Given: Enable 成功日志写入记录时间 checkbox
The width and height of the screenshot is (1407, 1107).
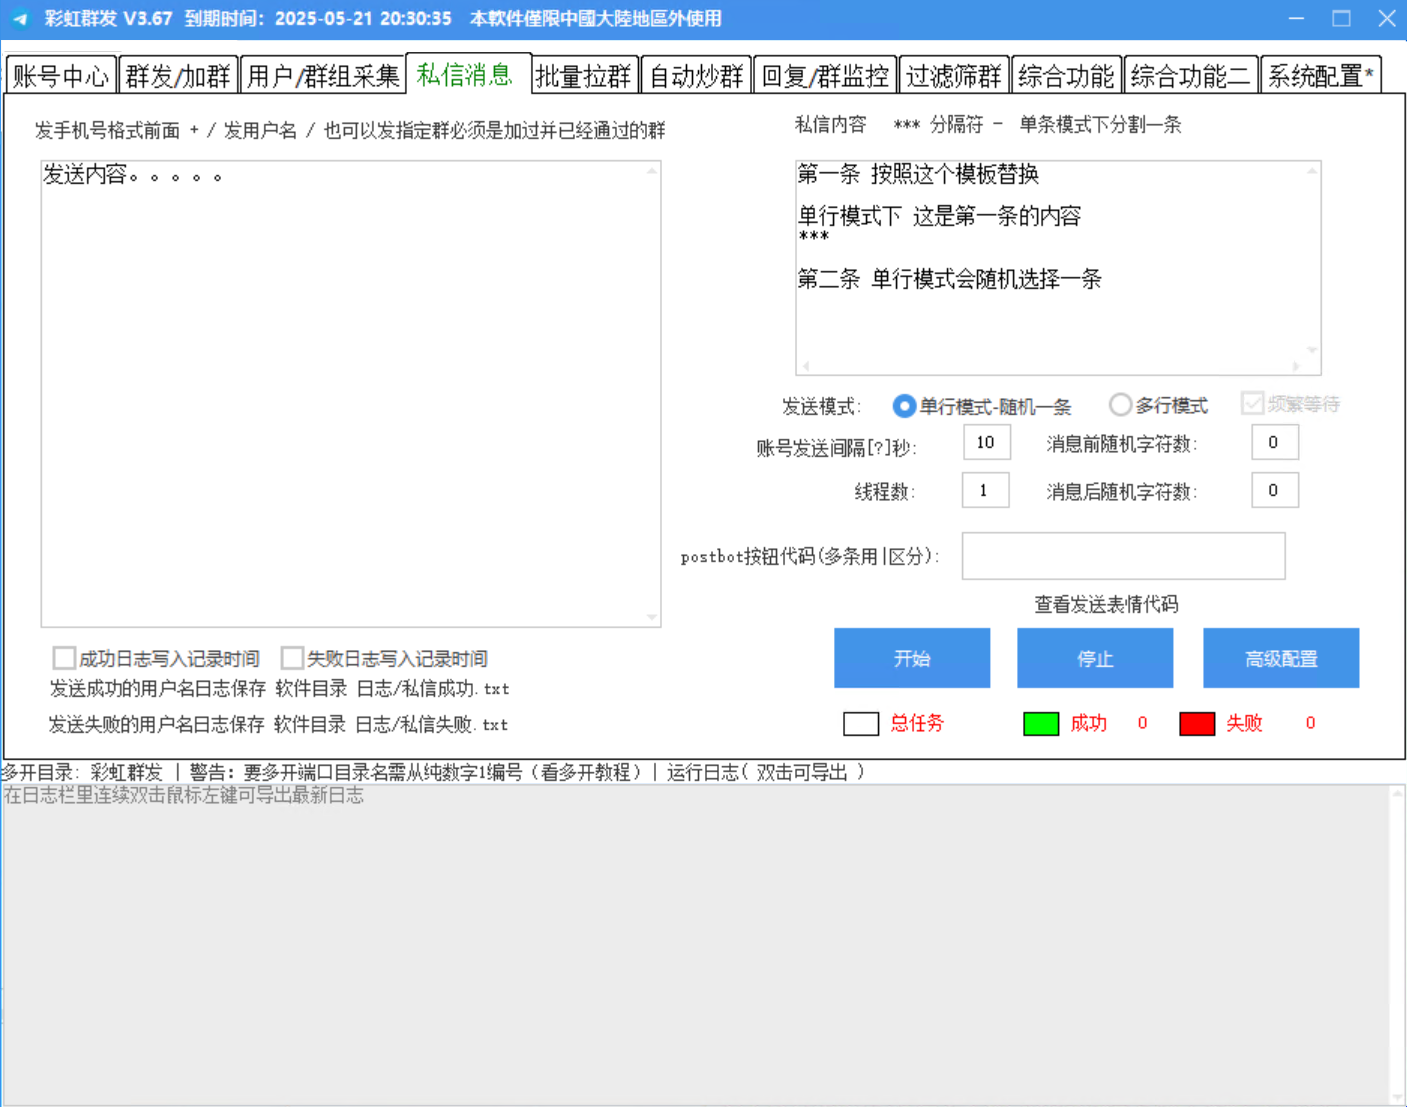Looking at the screenshot, I should pyautogui.click(x=65, y=658).
